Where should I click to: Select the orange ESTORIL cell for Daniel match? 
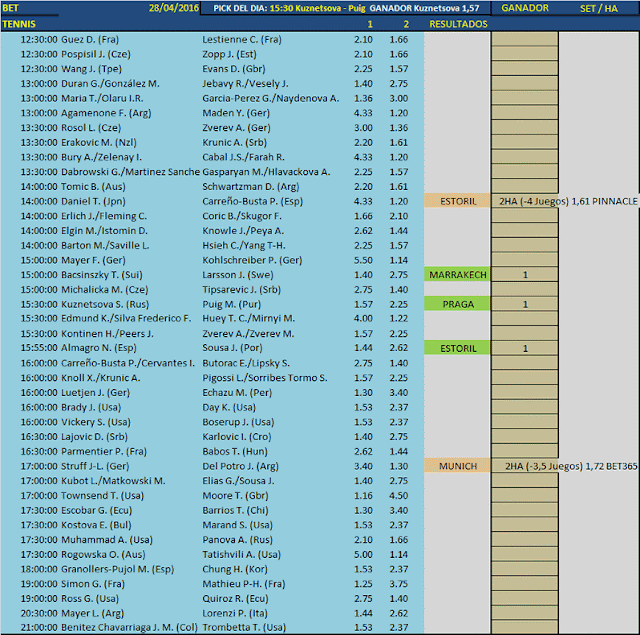(x=458, y=201)
